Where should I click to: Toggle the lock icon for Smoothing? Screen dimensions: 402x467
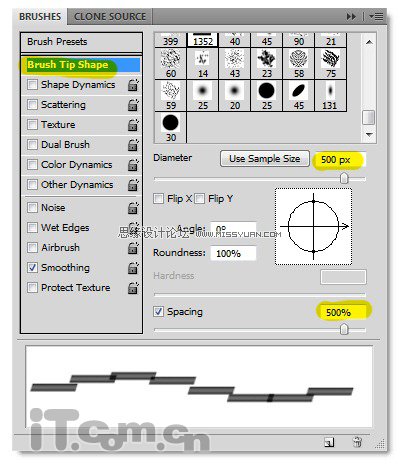coord(133,268)
